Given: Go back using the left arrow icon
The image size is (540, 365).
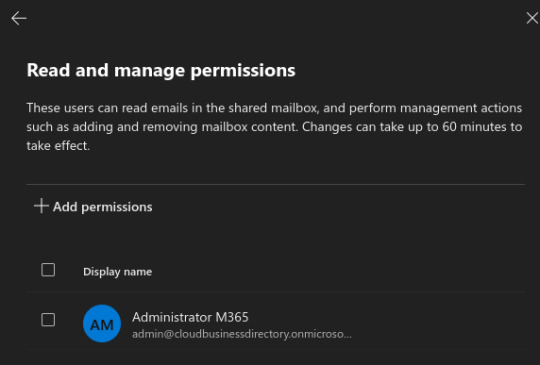Looking at the screenshot, I should (19, 18).
